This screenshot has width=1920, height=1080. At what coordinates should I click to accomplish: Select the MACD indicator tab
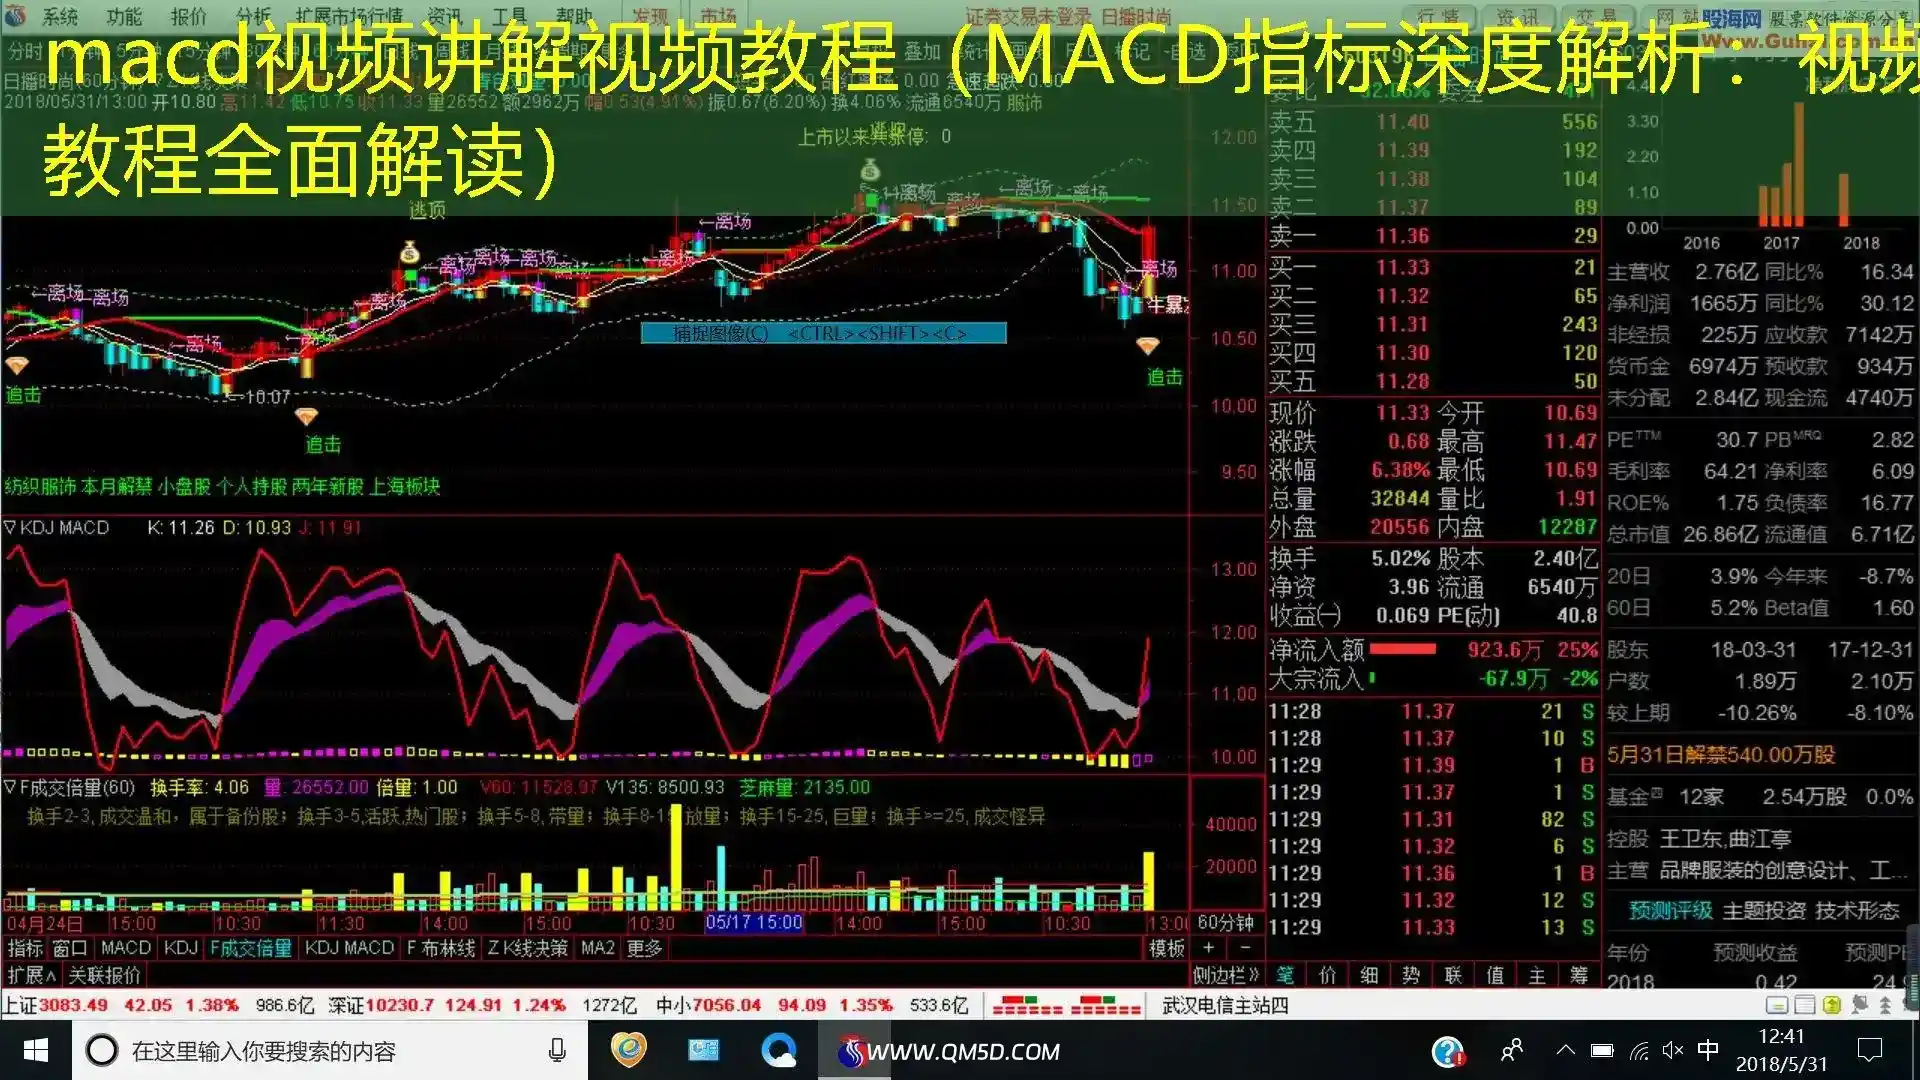coord(126,947)
